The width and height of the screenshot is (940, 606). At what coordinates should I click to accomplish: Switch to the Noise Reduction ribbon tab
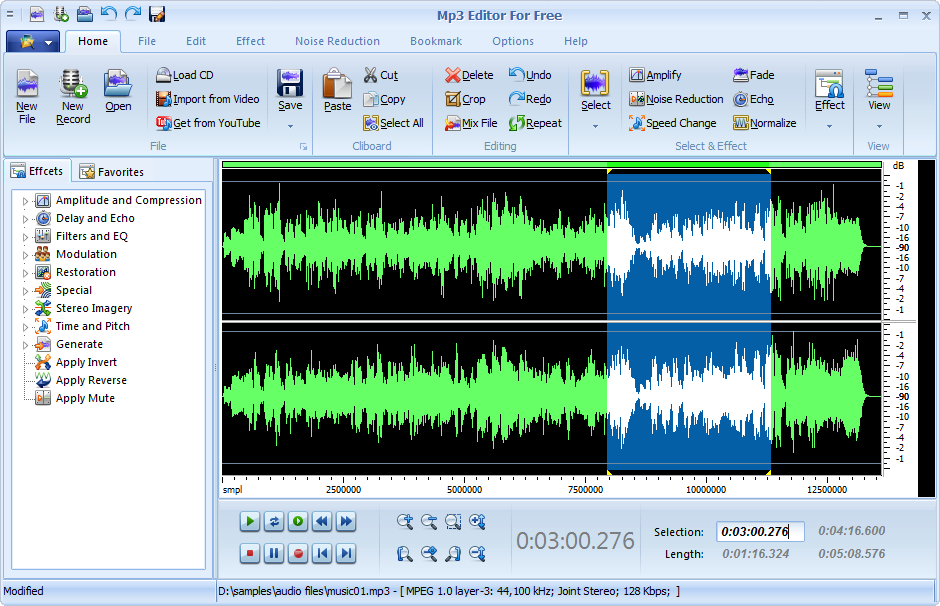tap(337, 41)
